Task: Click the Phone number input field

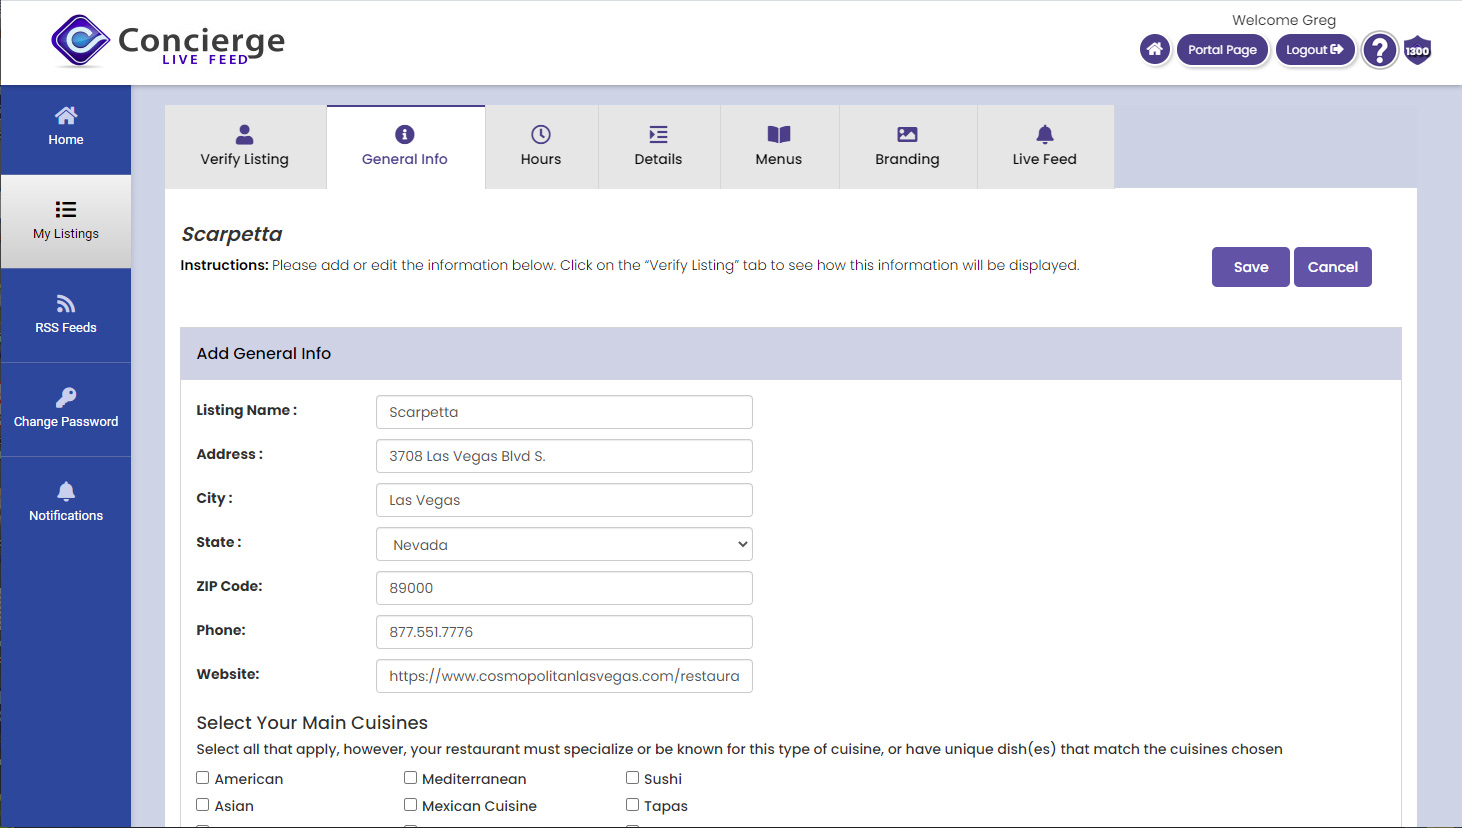Action: [564, 632]
